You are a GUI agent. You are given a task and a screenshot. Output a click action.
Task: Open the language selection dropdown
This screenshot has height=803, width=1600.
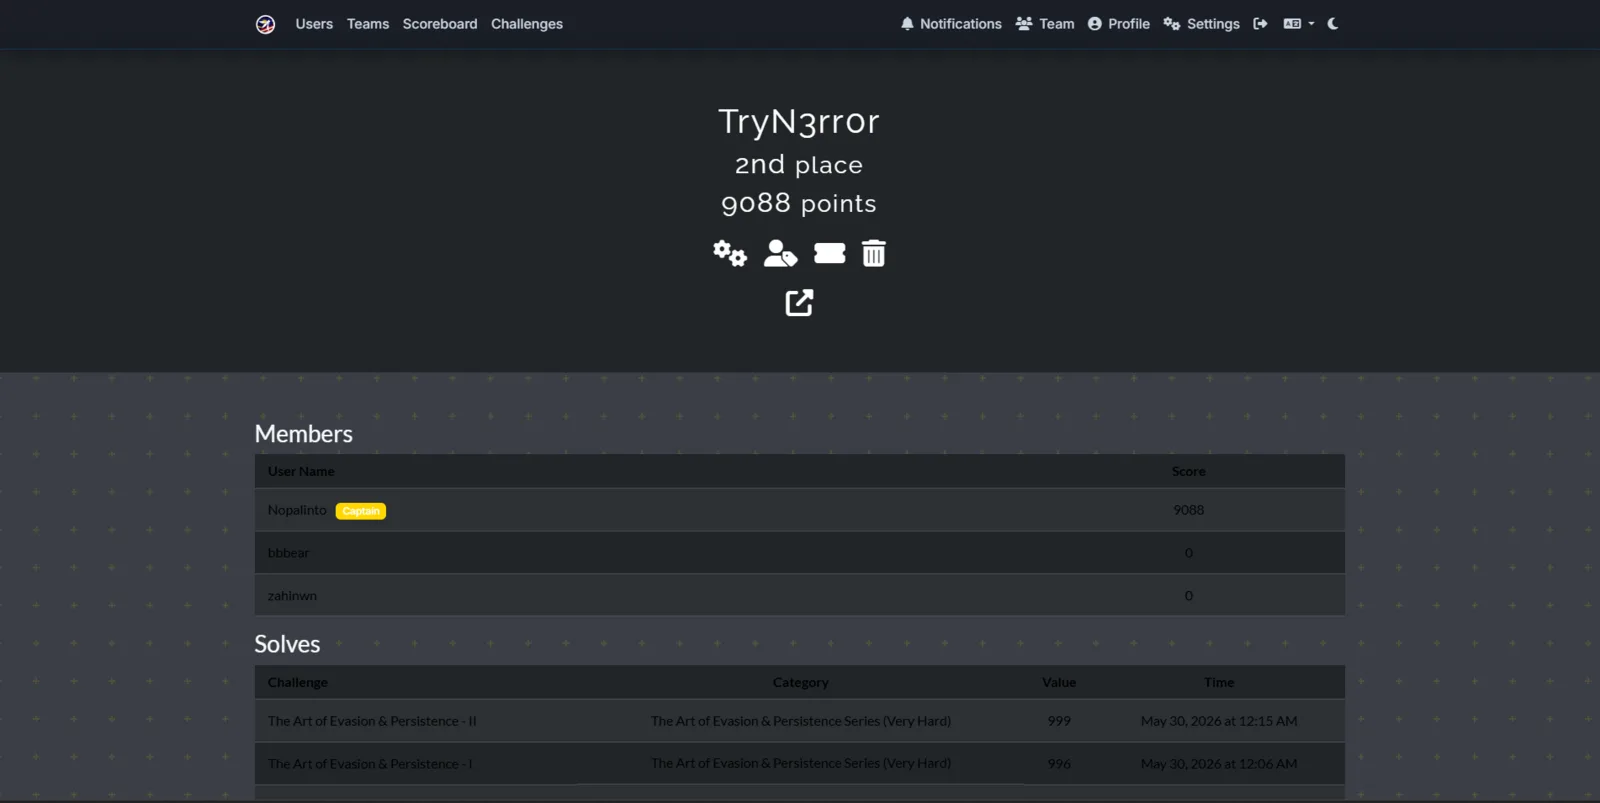click(x=1298, y=24)
